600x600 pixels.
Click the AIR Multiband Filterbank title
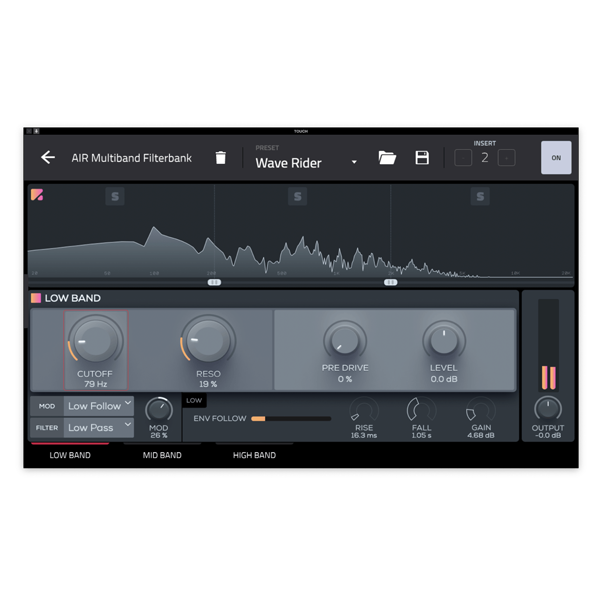132,158
